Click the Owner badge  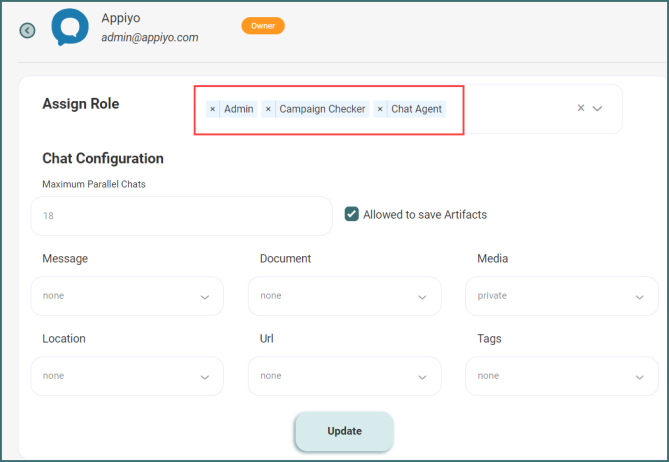263,26
